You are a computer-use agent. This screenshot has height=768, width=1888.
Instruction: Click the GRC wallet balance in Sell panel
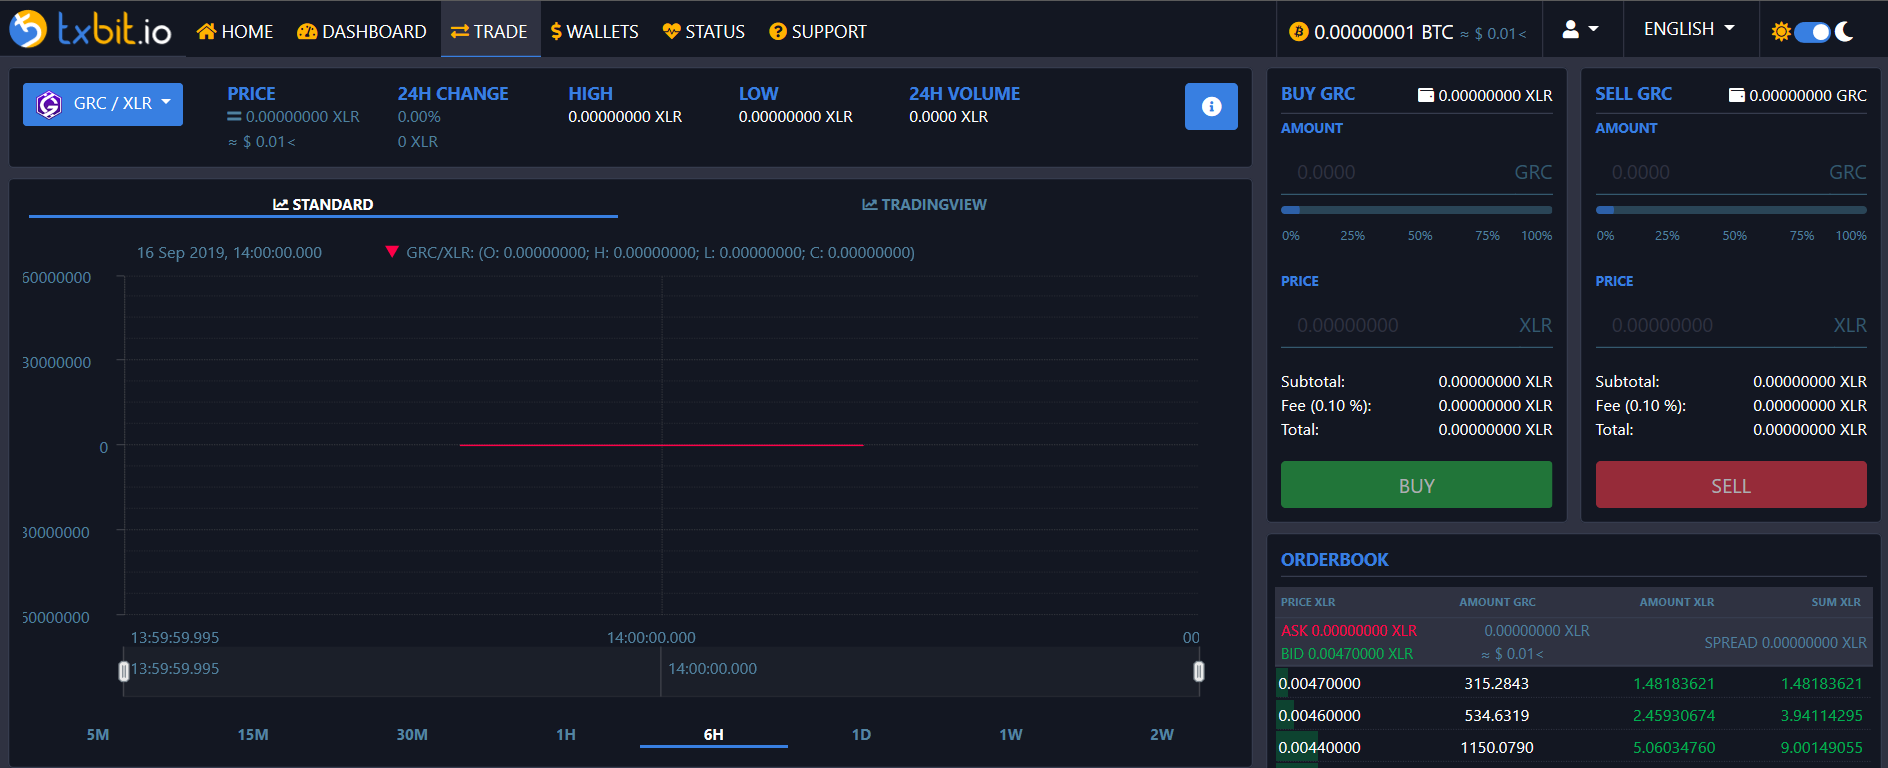coord(1798,95)
